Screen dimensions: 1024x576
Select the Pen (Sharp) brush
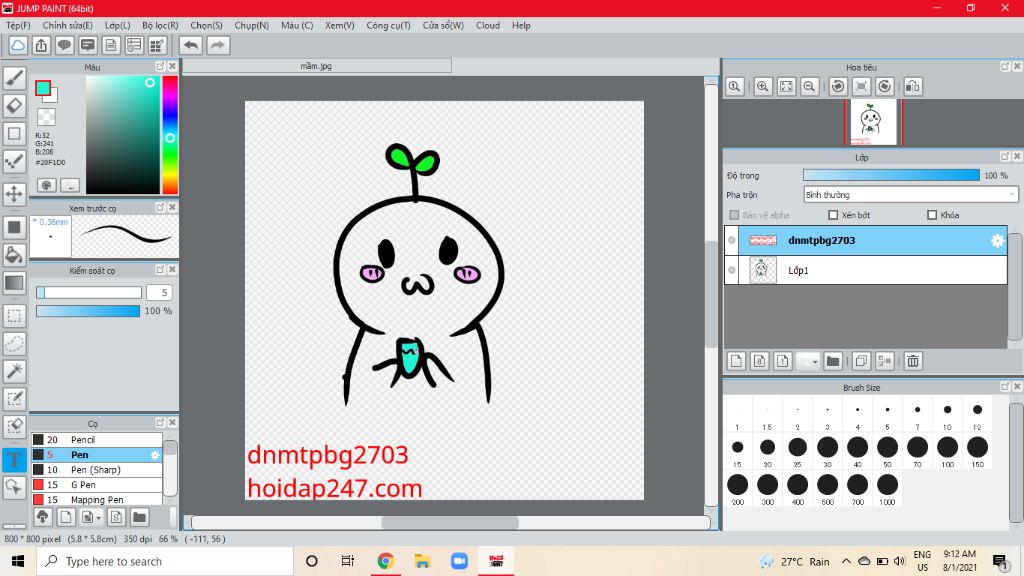97,470
